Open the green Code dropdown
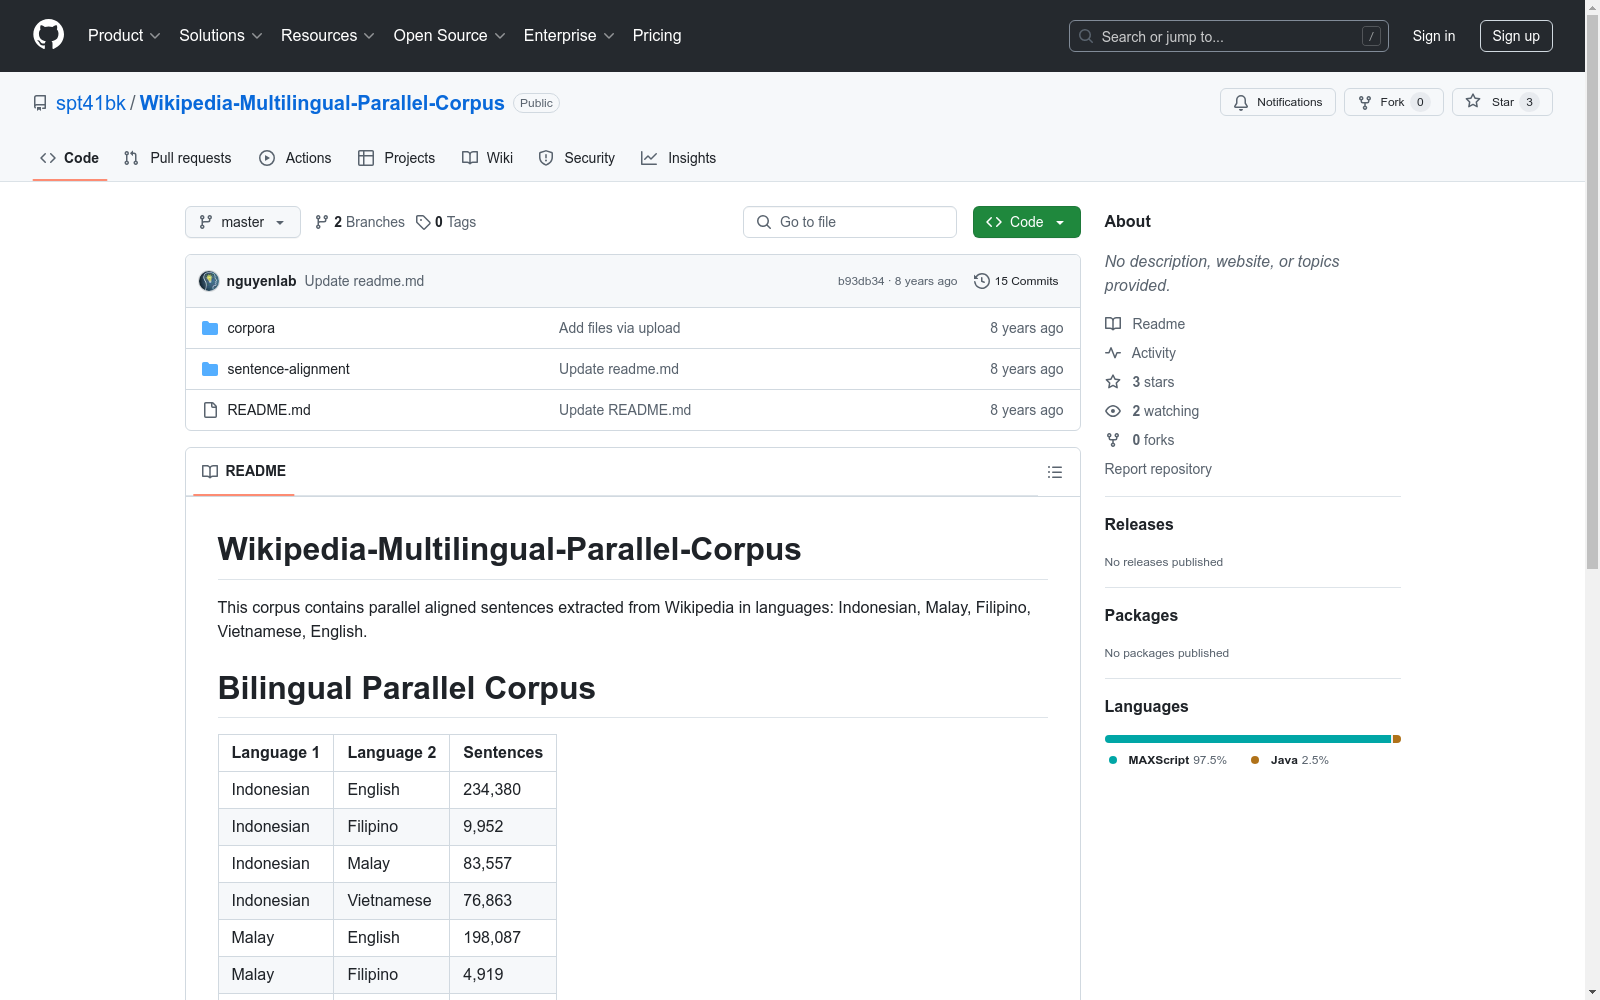Viewport: 1600px width, 1000px height. tap(1026, 222)
